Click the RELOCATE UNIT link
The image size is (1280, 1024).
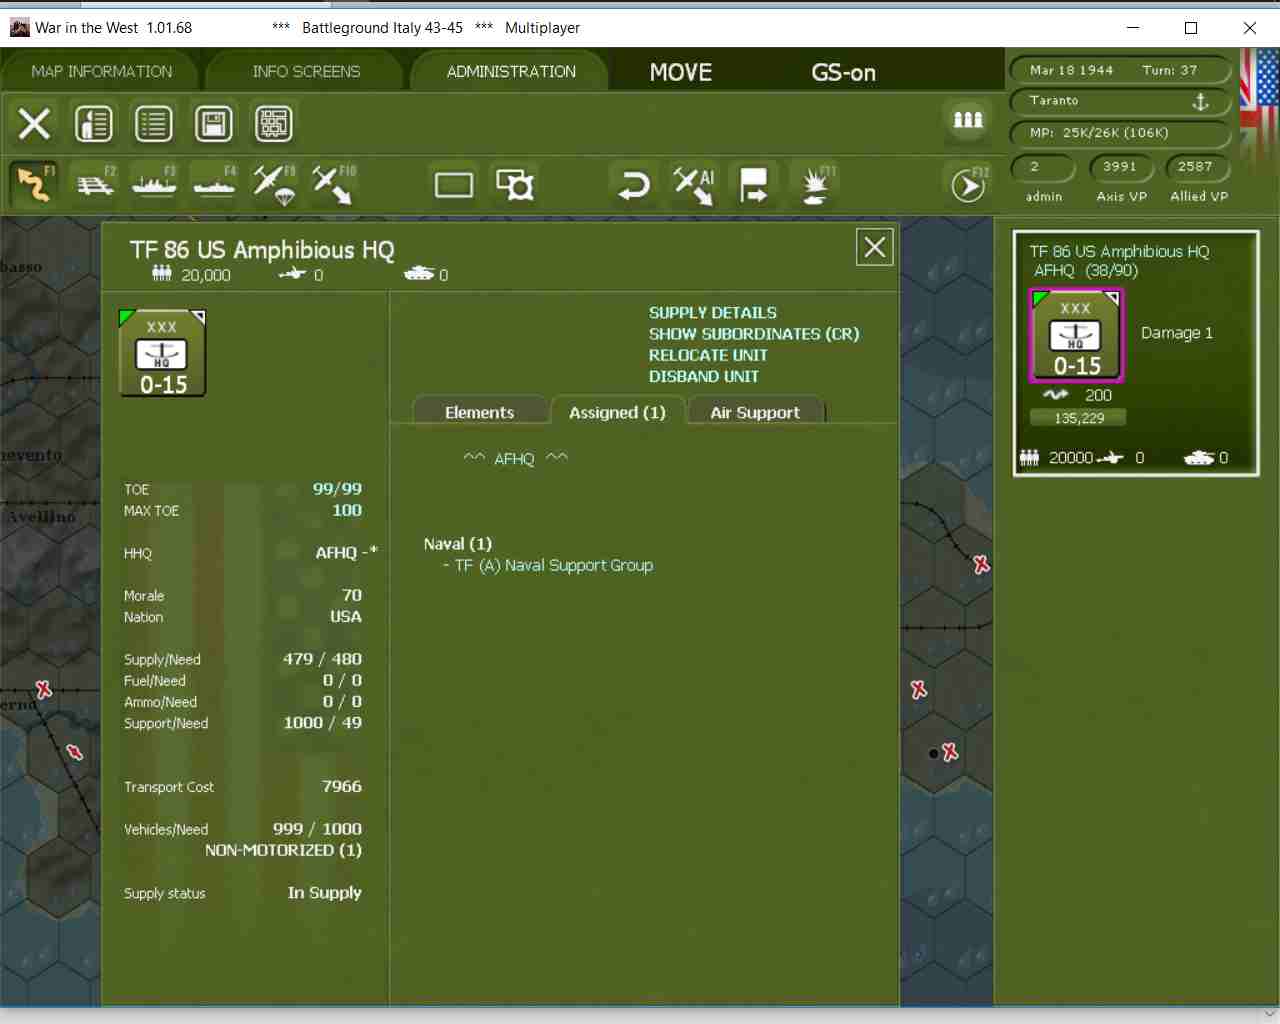(708, 355)
